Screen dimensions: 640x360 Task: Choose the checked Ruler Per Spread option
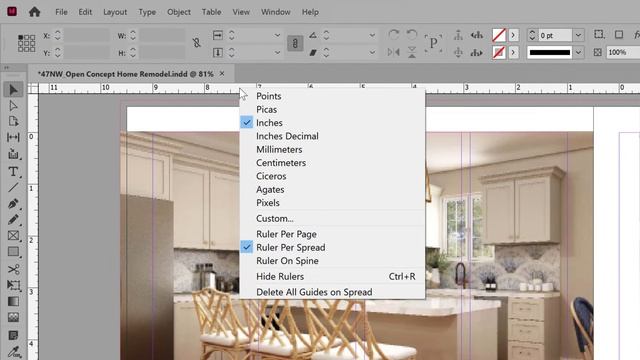(291, 247)
